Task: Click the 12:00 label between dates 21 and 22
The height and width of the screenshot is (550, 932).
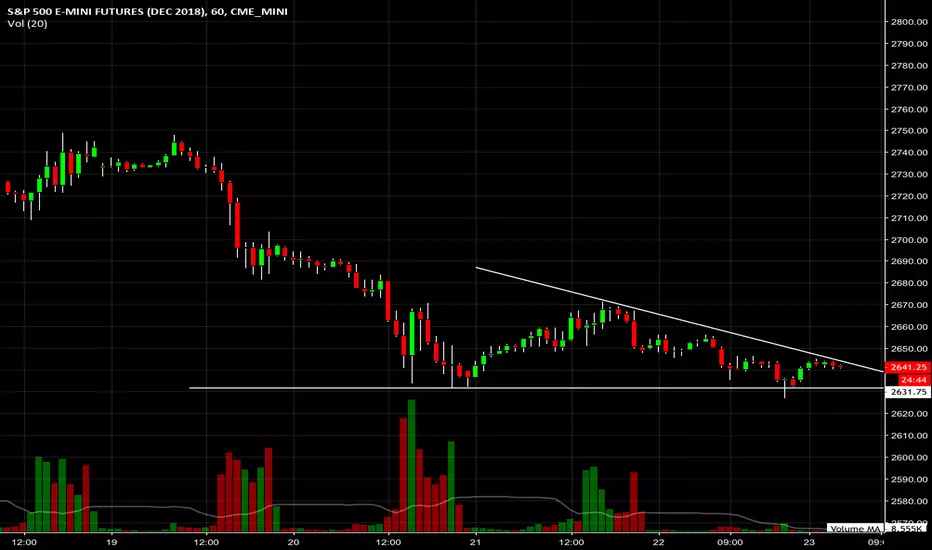Action: pos(571,542)
